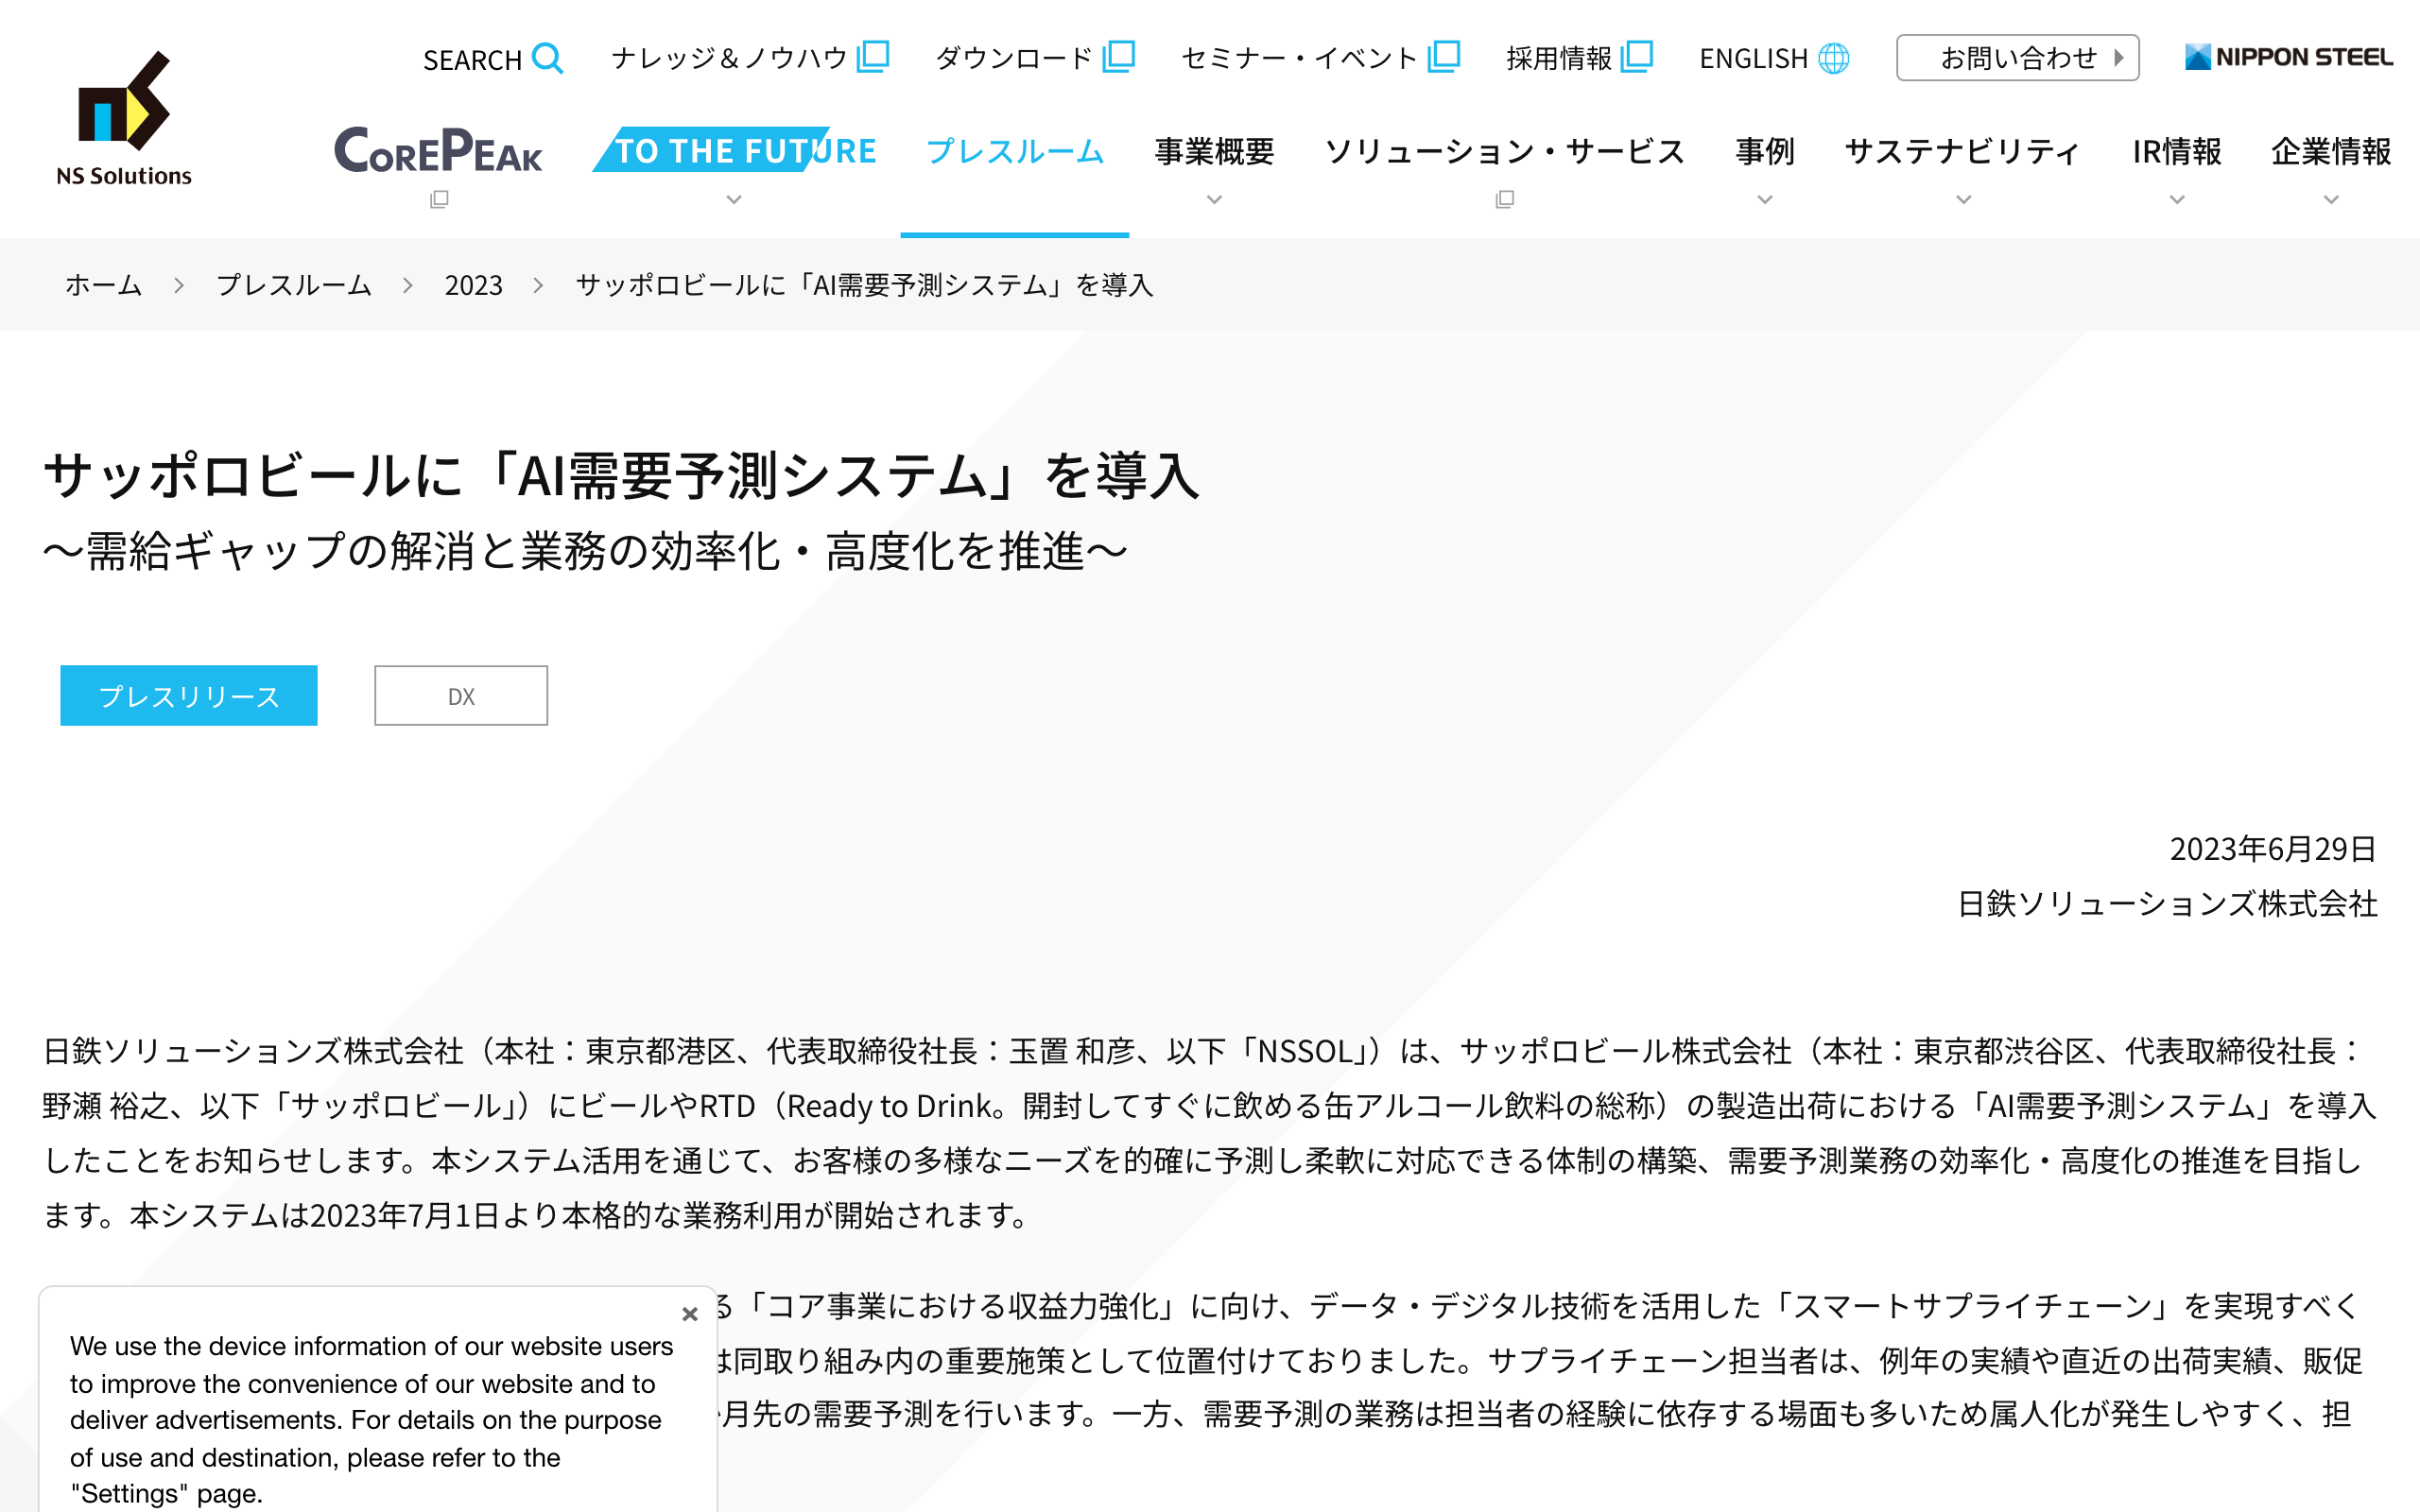Close the cookie notice popup

coord(690,1314)
